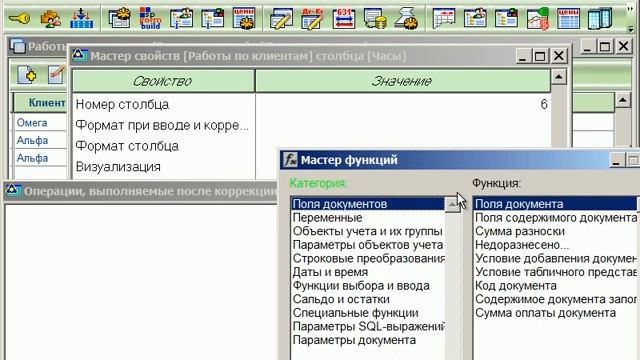Click the colored-blocks tree info icon
The width and height of the screenshot is (640, 360).
click(212, 18)
